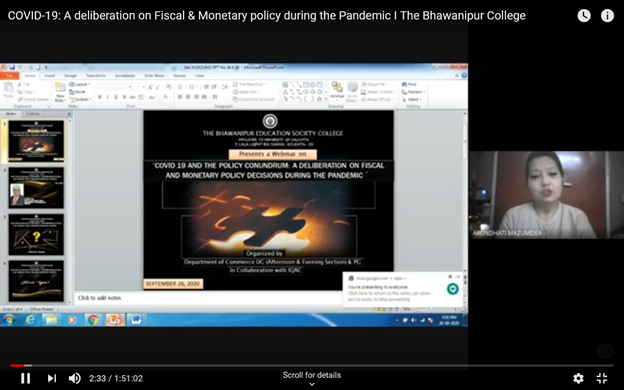Open the Word taskbar icon

(x=136, y=320)
